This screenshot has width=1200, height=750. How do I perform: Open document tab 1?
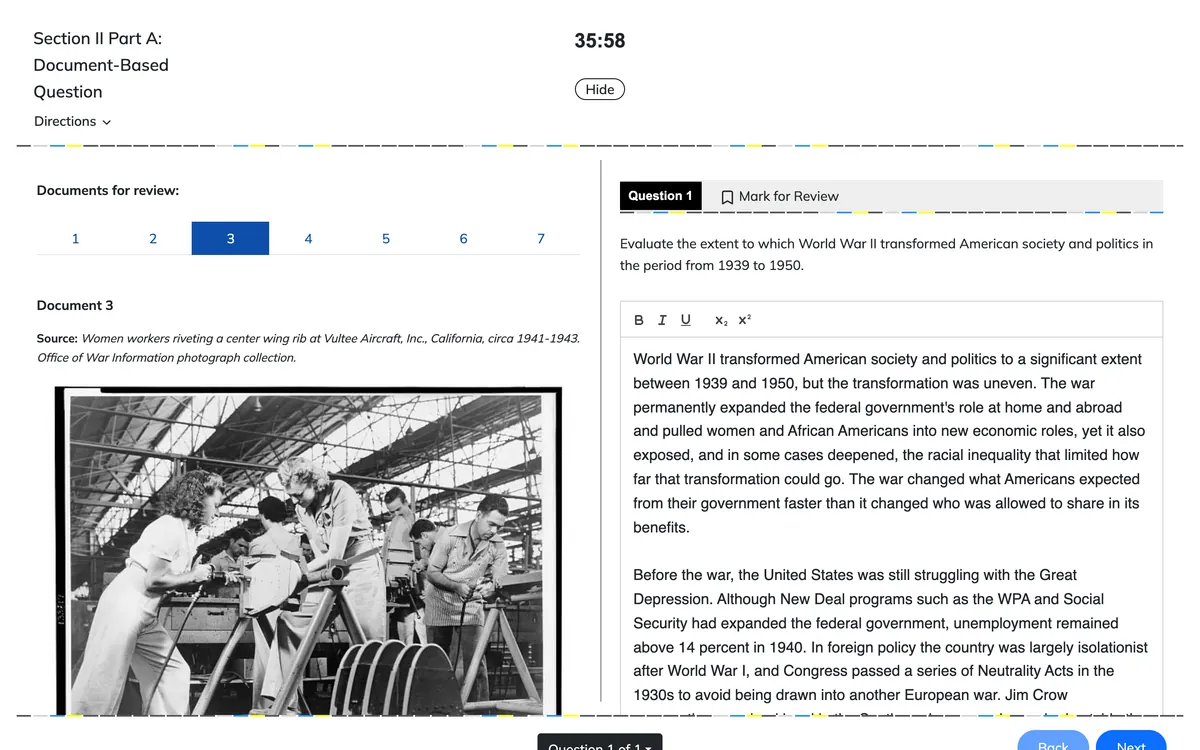75,238
